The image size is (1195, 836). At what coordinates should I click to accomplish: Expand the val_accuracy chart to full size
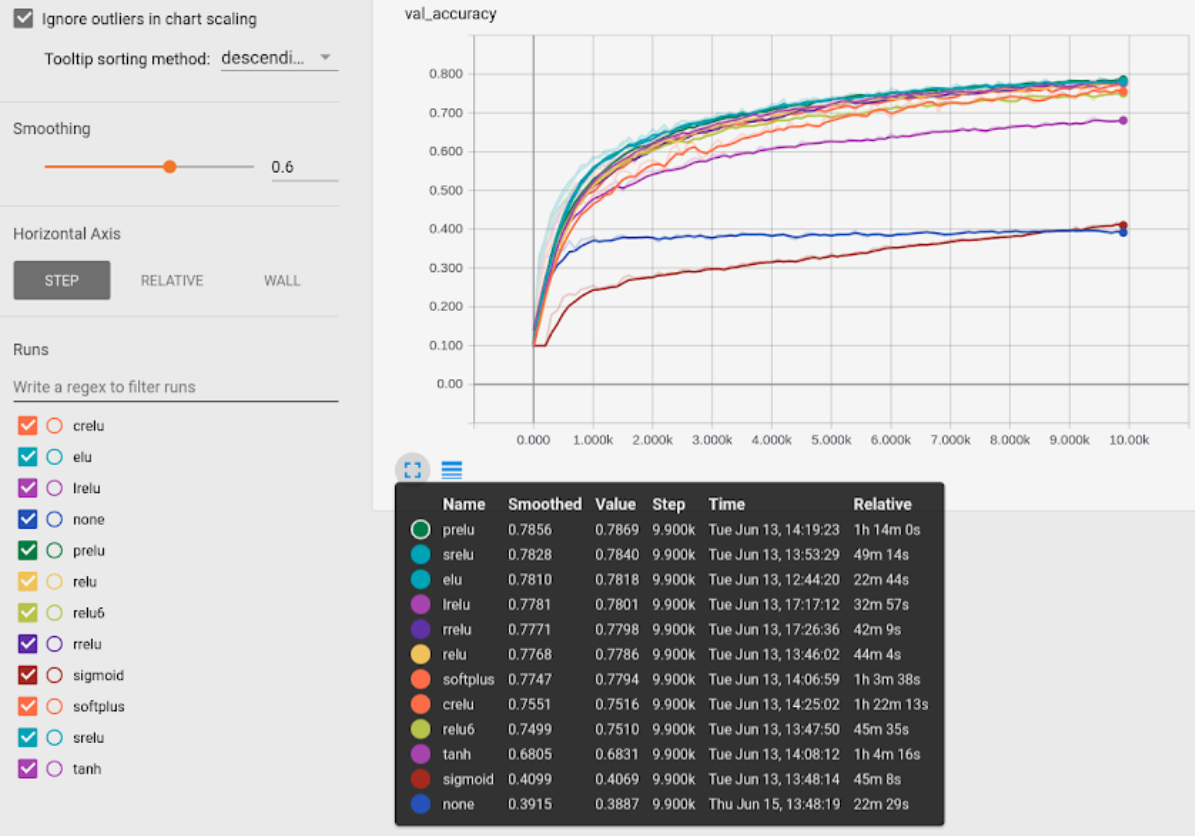[x=412, y=469]
